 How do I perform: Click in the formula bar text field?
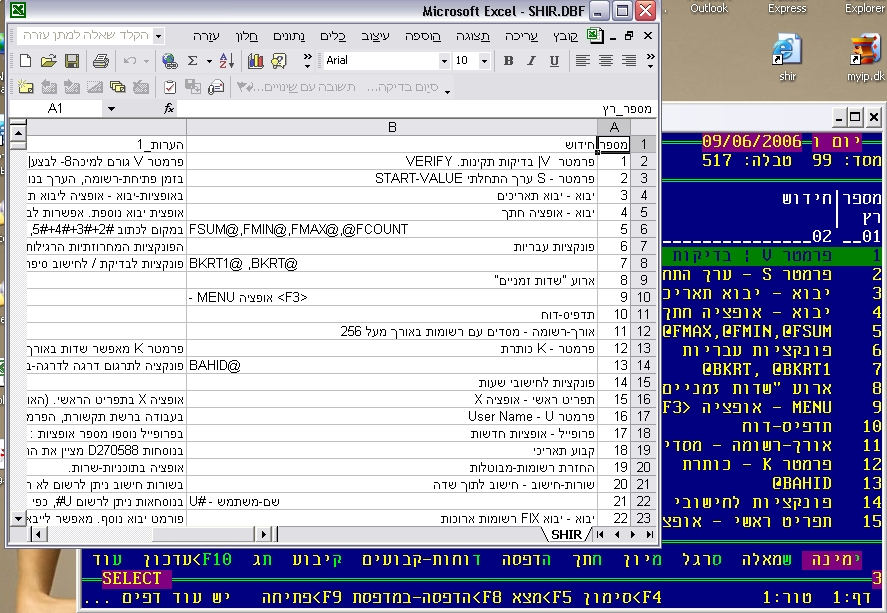(x=400, y=108)
